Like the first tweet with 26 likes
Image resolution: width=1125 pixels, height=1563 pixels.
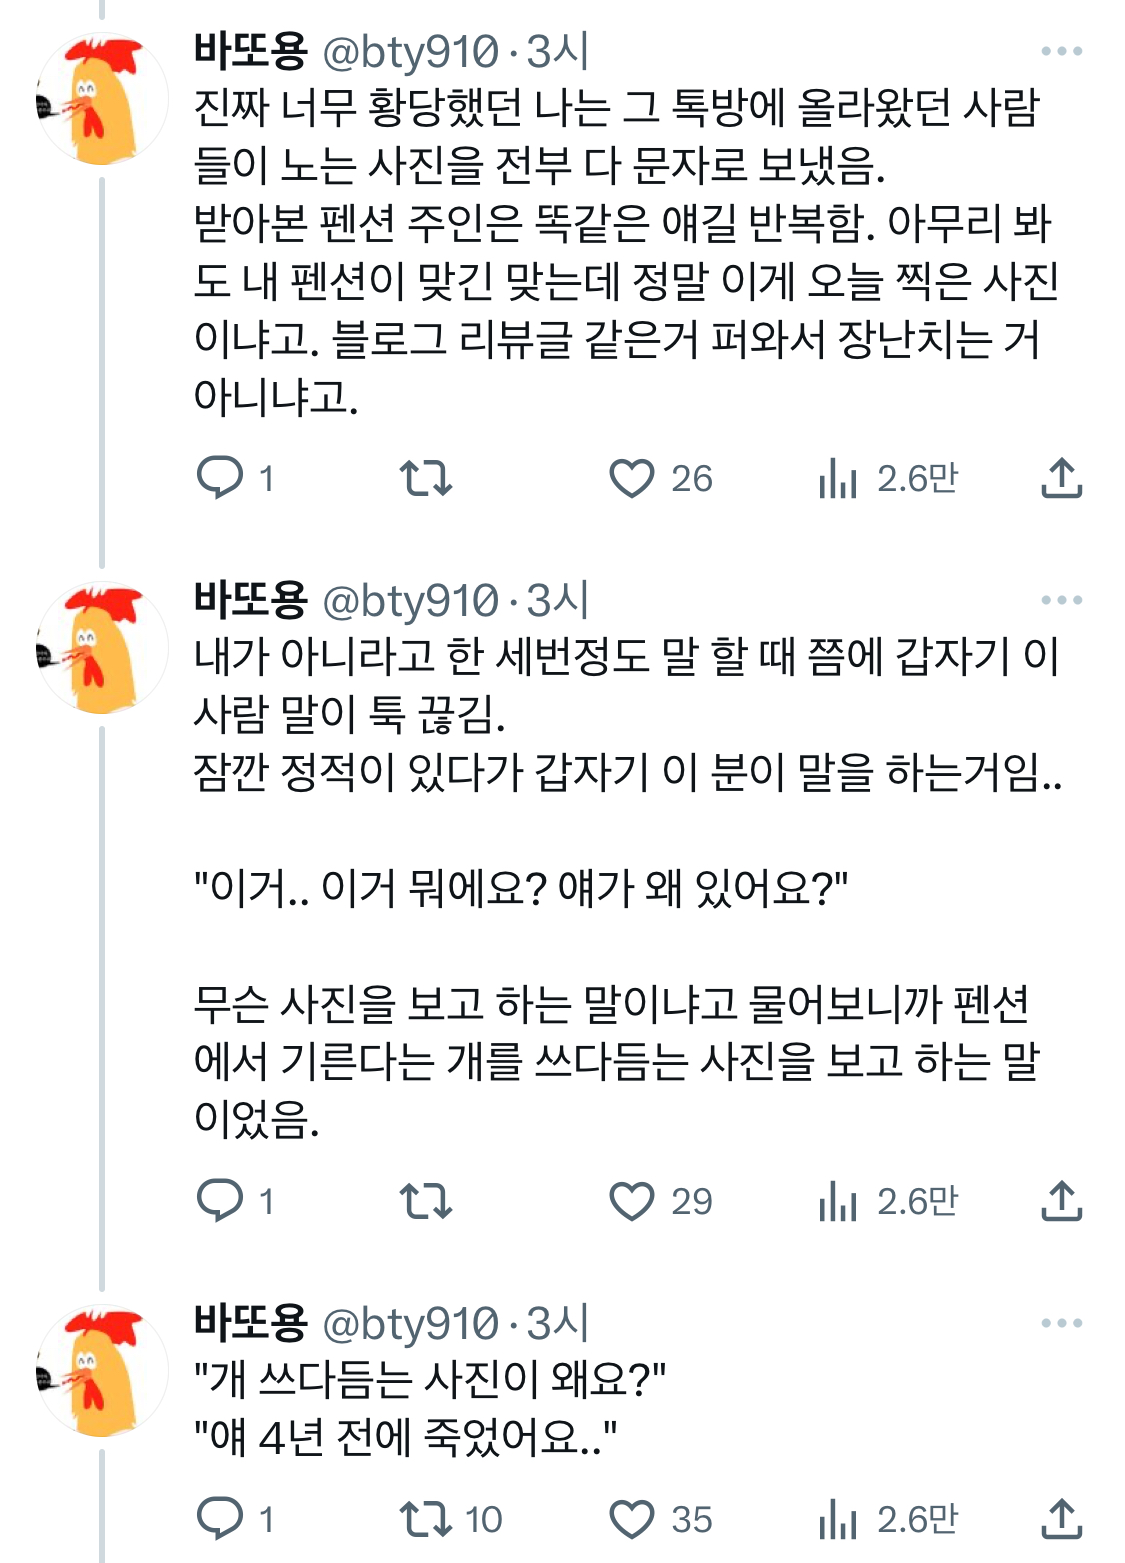(x=632, y=478)
